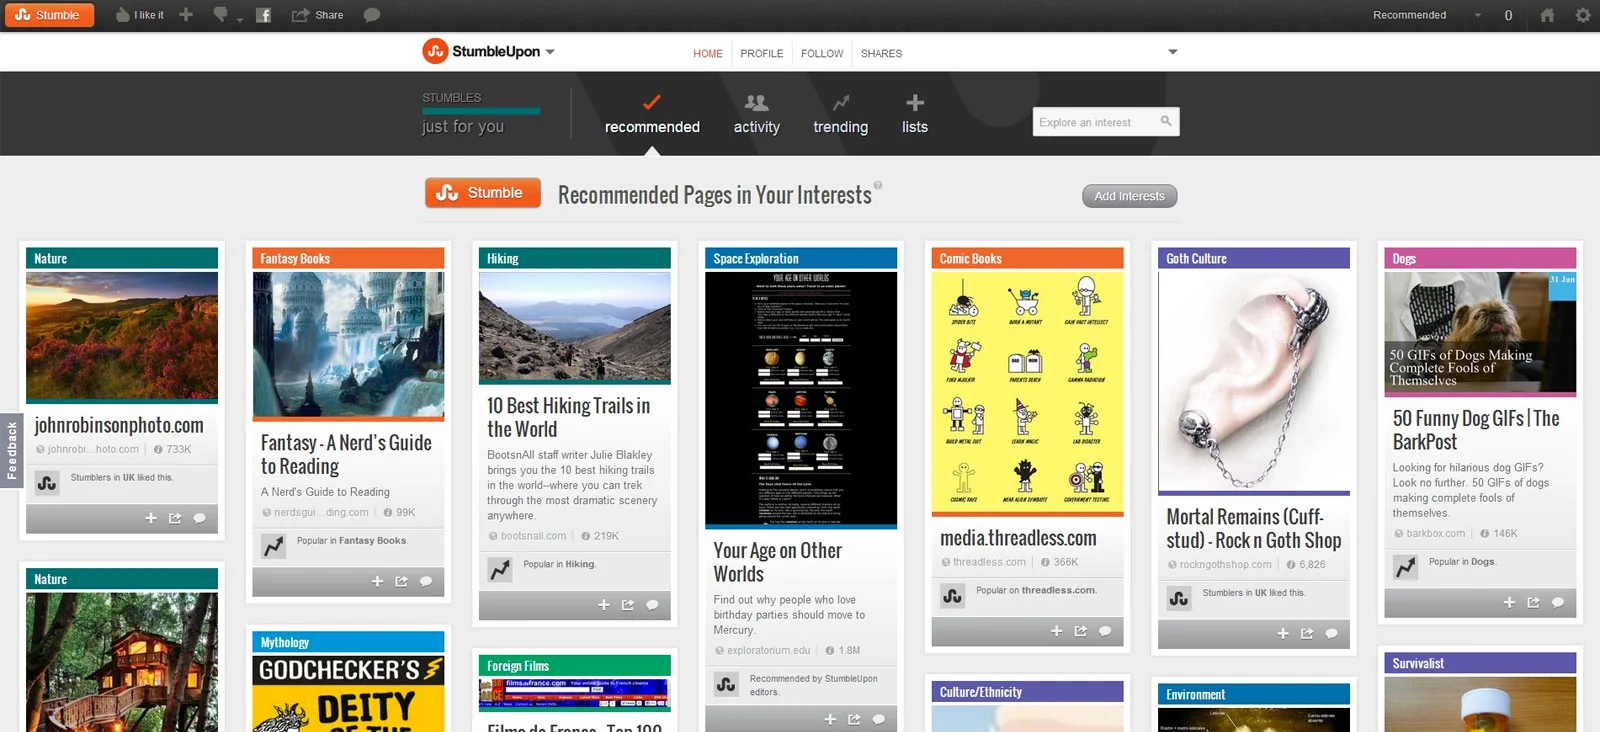Image resolution: width=1600 pixels, height=732 pixels.
Task: Select the activity tab
Action: point(757,115)
